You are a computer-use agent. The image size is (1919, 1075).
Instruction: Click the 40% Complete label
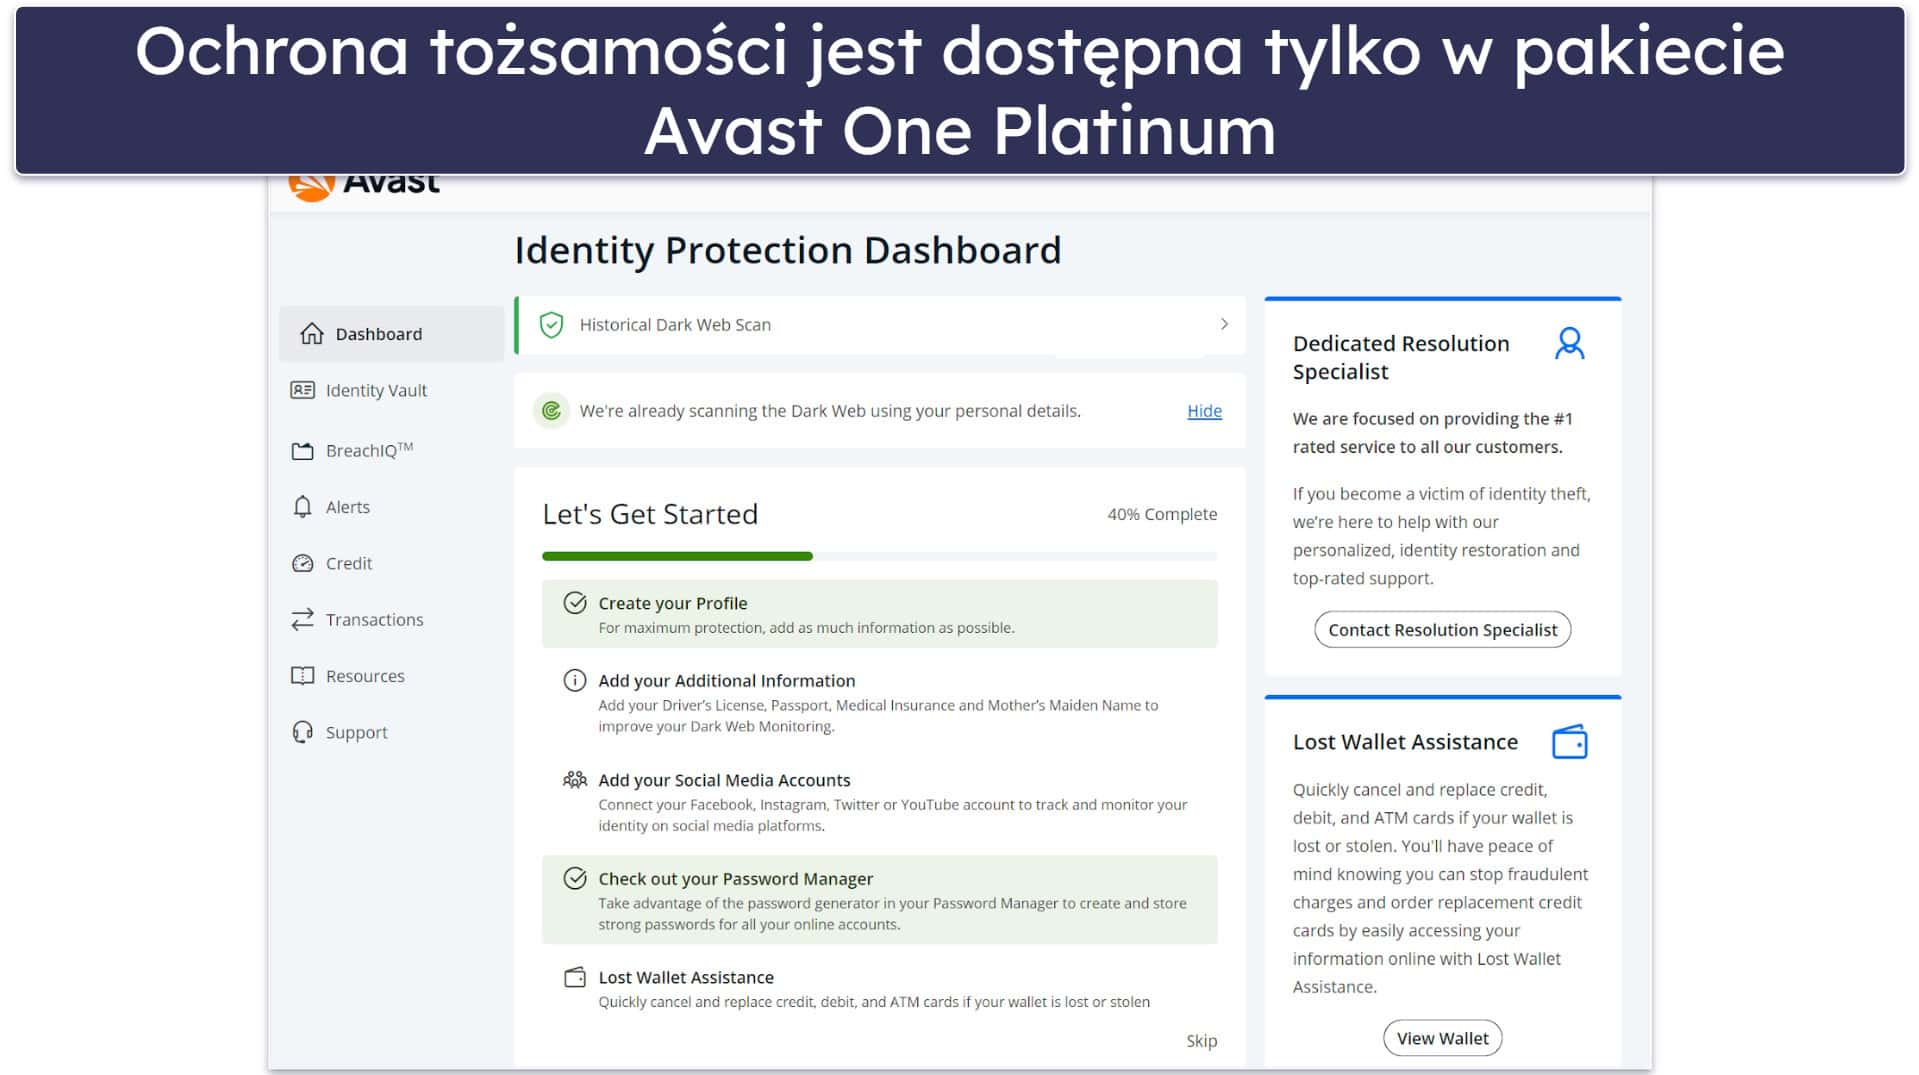[x=1162, y=514]
